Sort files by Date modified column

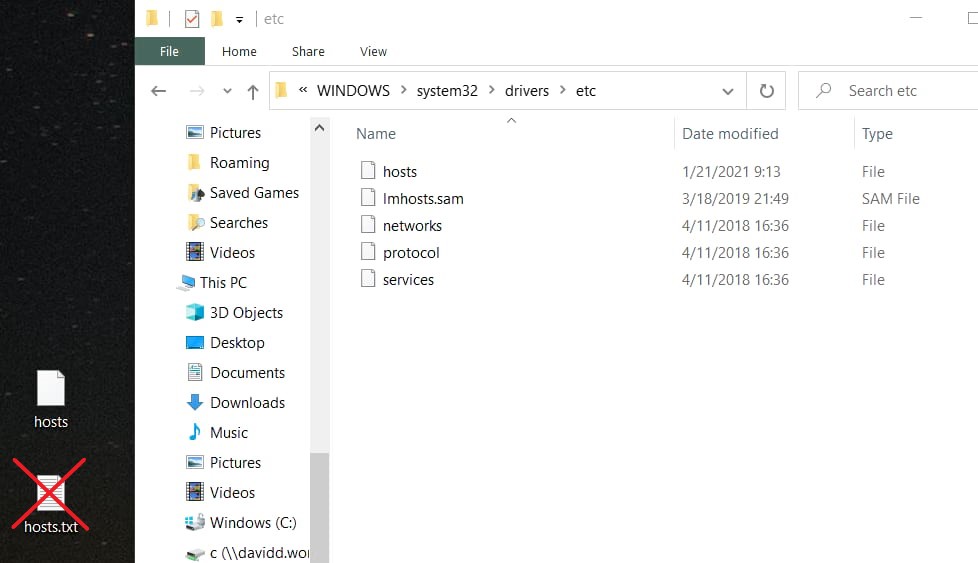pyautogui.click(x=730, y=134)
